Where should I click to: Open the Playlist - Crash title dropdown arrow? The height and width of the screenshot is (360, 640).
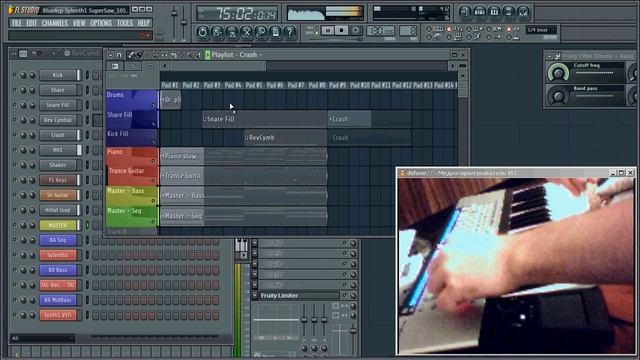(261, 55)
